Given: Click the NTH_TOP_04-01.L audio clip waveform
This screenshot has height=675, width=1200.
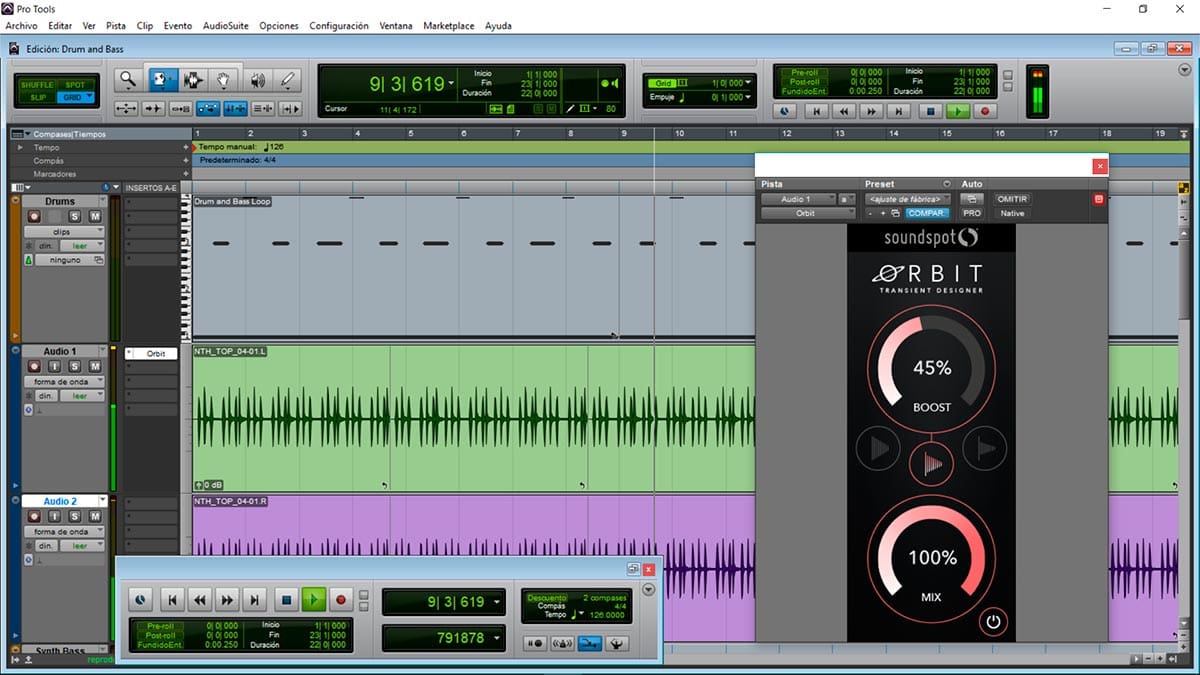Looking at the screenshot, I should click(472, 418).
